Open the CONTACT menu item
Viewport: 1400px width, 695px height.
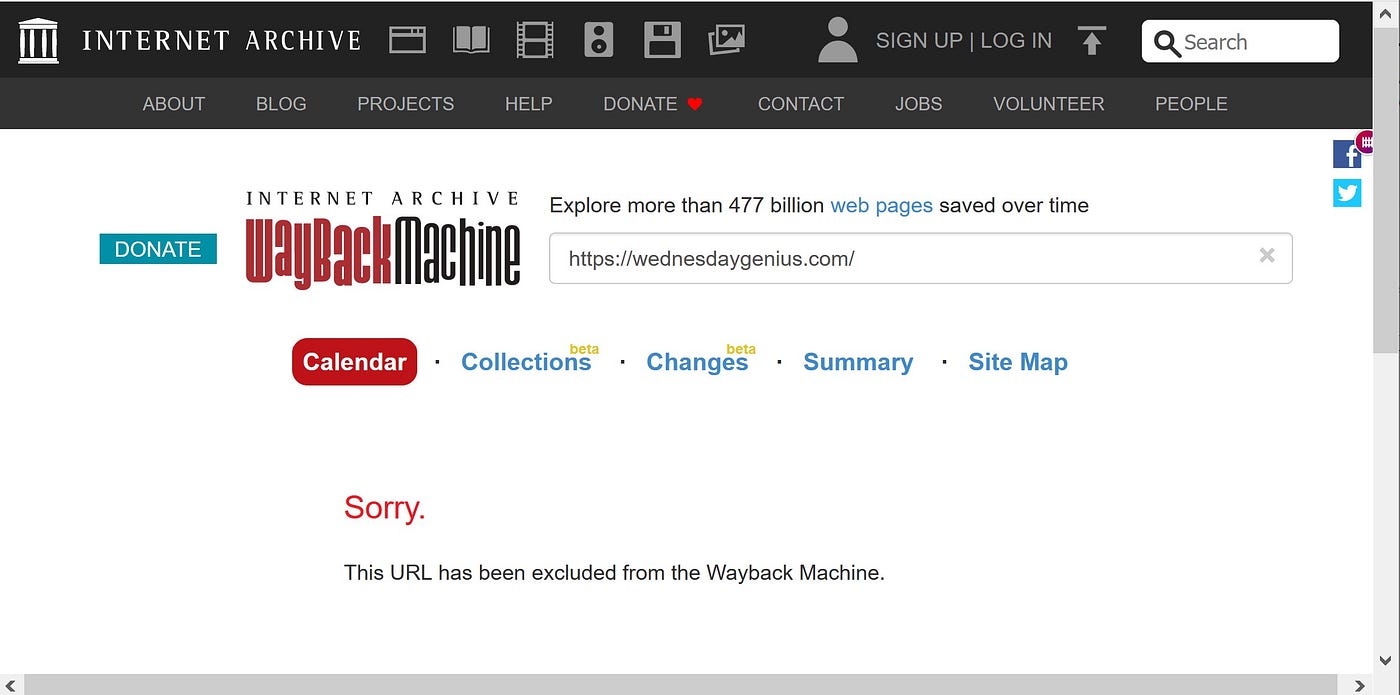(x=801, y=104)
